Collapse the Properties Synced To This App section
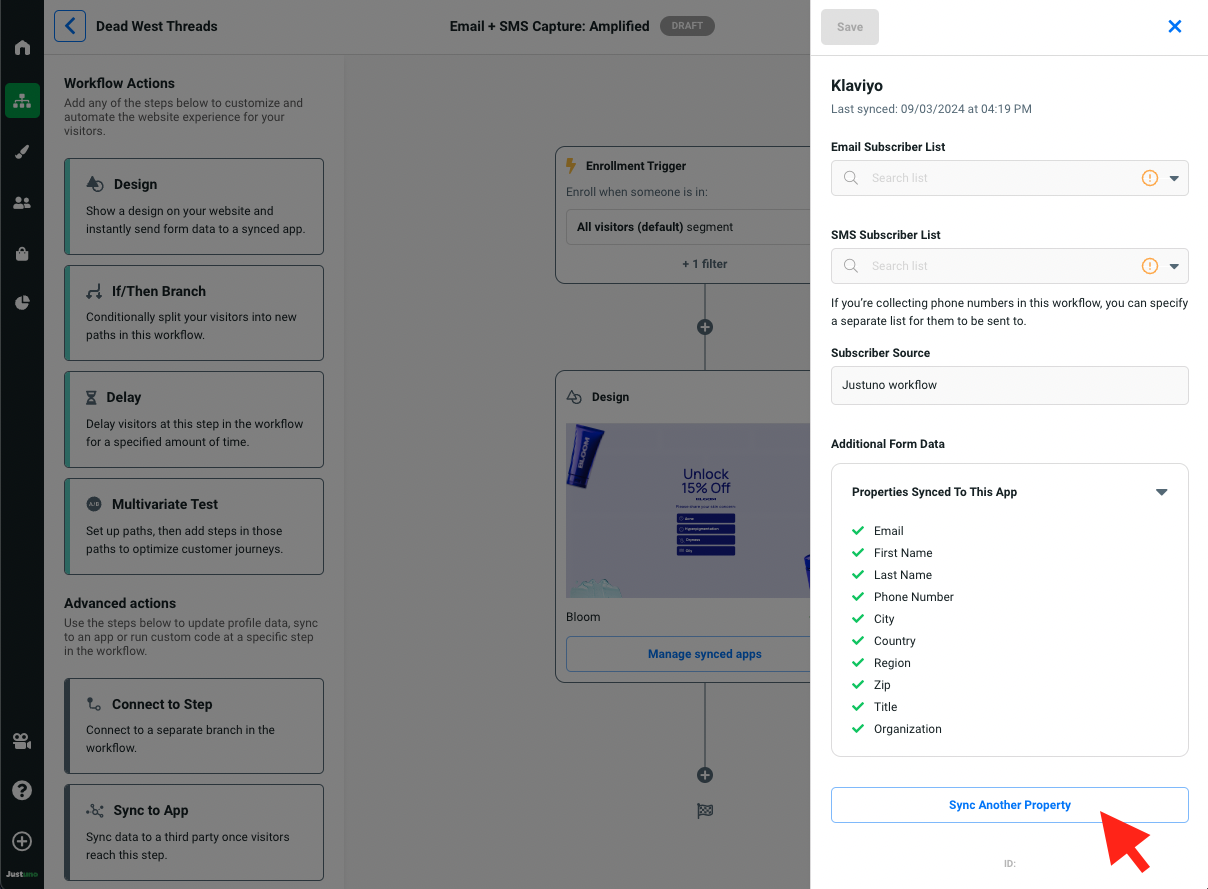Screen dimensions: 1208x889 (1161, 492)
